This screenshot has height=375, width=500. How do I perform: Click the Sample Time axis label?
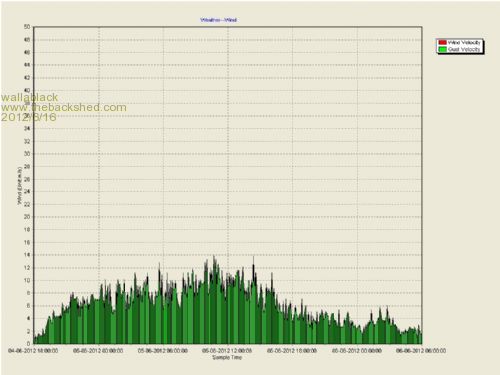(227, 357)
